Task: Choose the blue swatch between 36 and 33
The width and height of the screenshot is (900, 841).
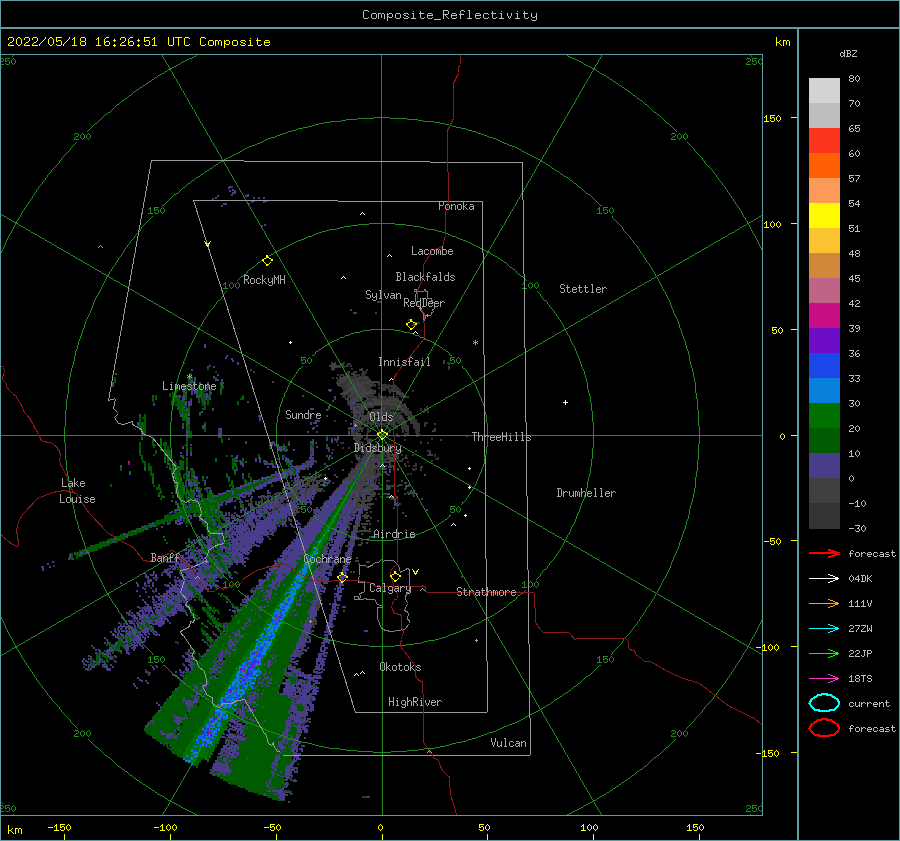Action: (824, 366)
